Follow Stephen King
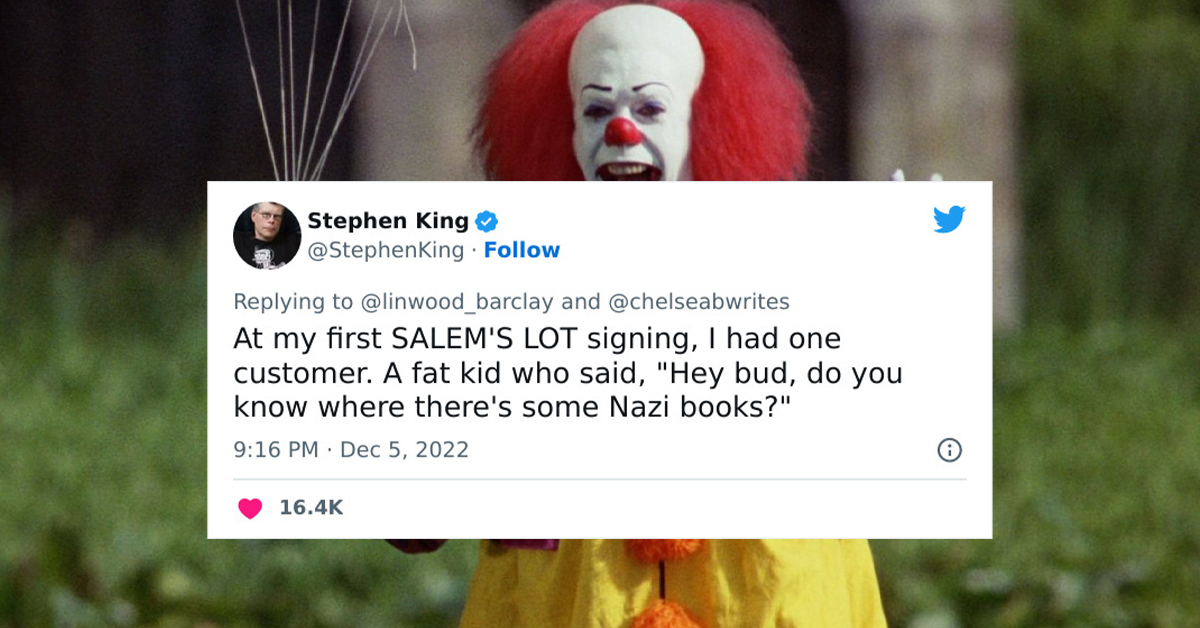 pos(522,250)
